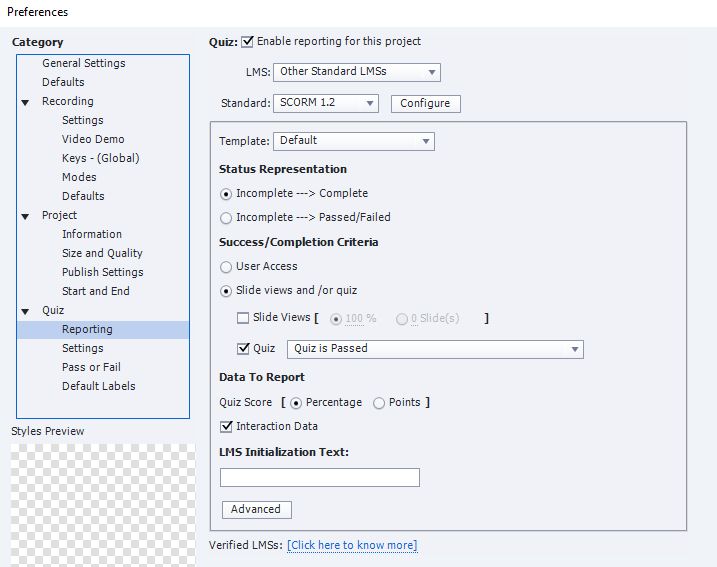Open the Template dropdown
717x567 pixels.
coord(354,141)
